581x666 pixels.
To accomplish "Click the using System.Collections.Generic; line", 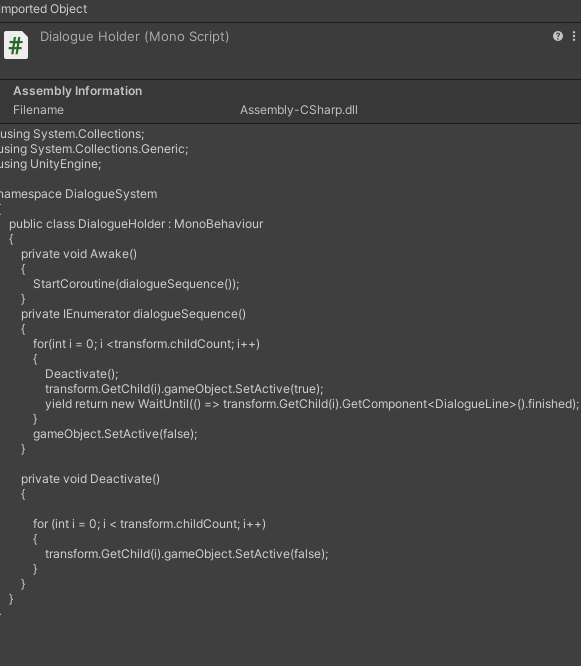I will tap(94, 149).
